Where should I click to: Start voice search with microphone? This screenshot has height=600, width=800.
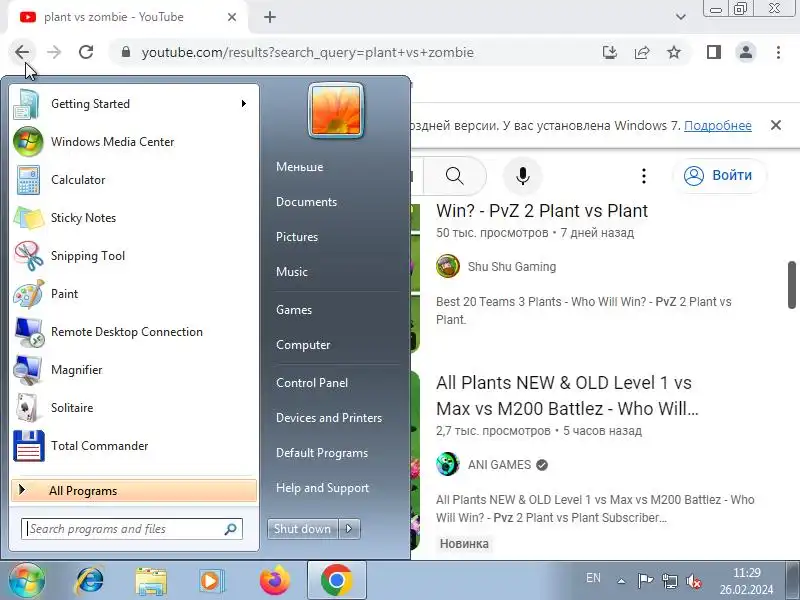point(522,176)
